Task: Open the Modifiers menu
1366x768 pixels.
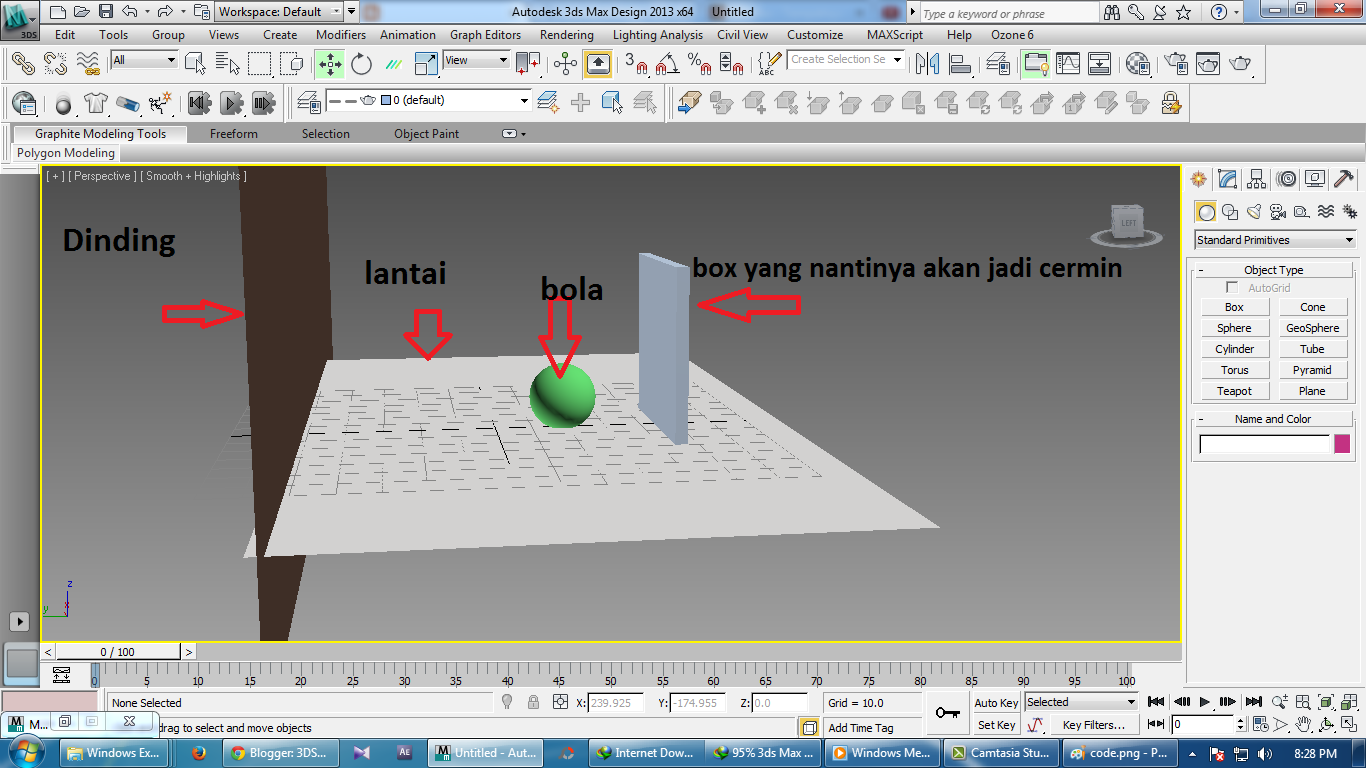Action: click(x=341, y=34)
